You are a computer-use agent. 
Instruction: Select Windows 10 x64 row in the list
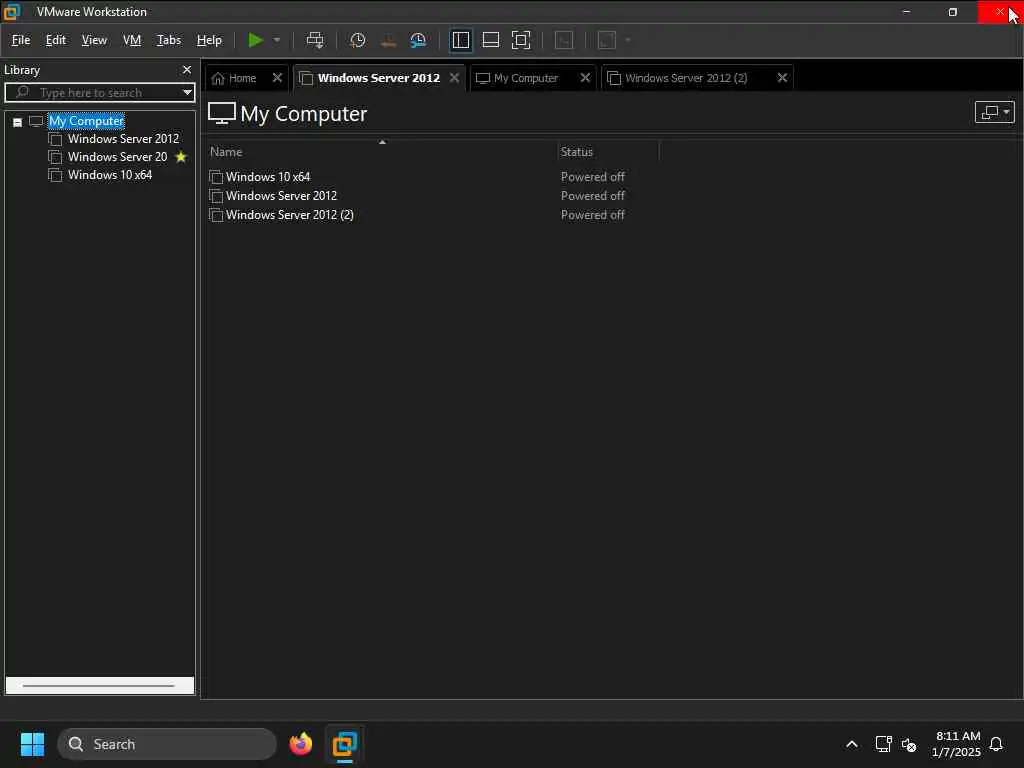click(x=268, y=176)
